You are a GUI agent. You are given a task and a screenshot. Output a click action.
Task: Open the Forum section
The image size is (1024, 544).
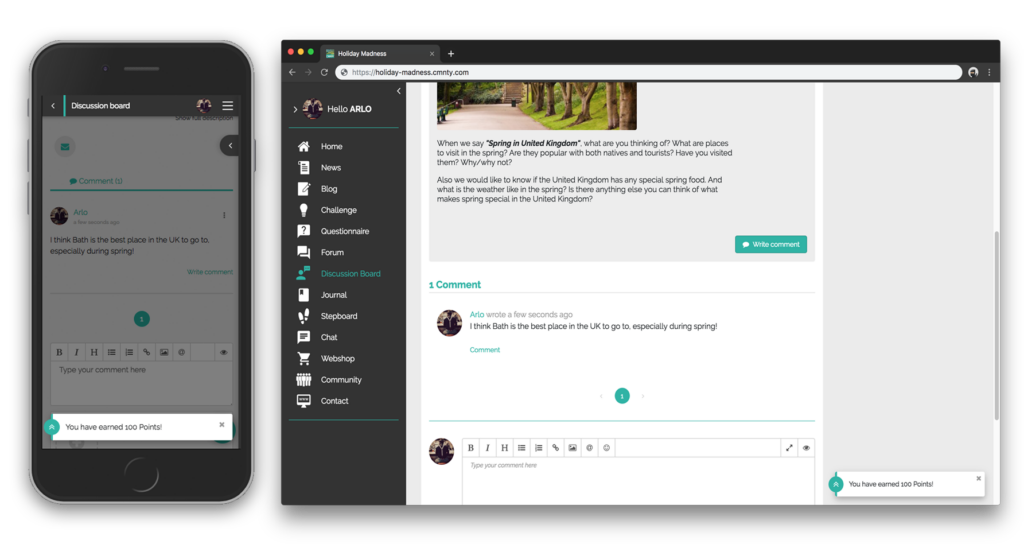tap(332, 252)
